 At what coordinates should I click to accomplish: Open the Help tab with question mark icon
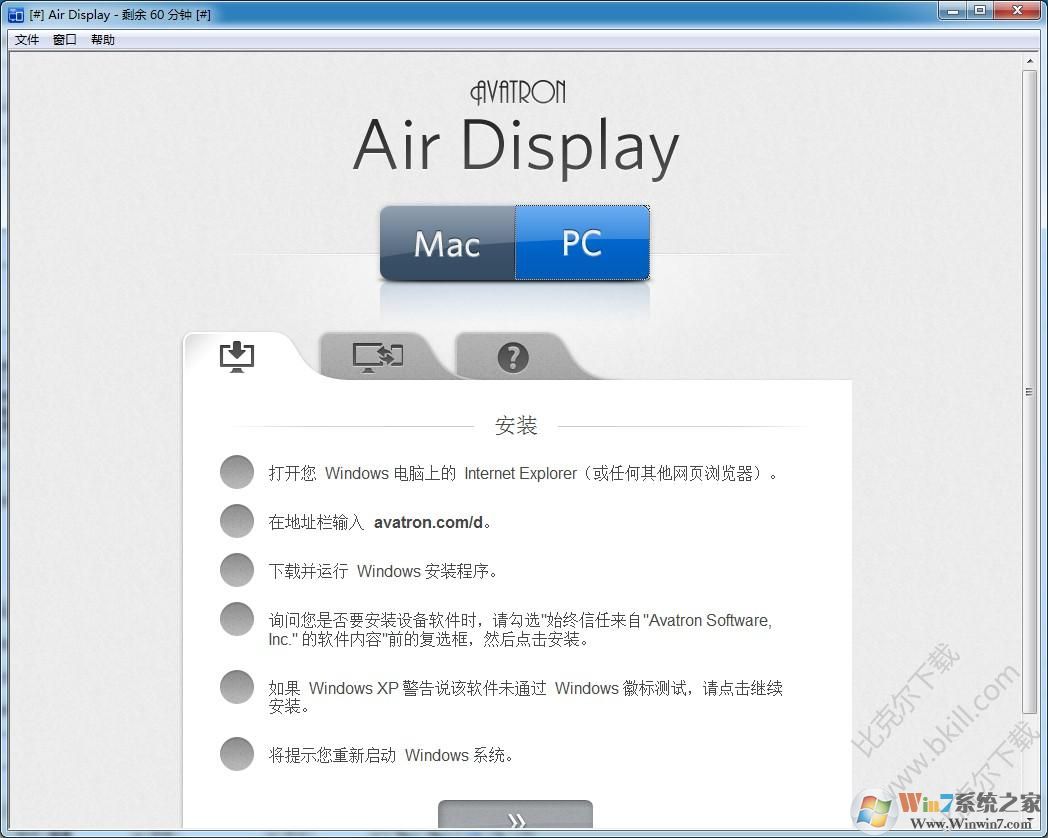click(513, 358)
